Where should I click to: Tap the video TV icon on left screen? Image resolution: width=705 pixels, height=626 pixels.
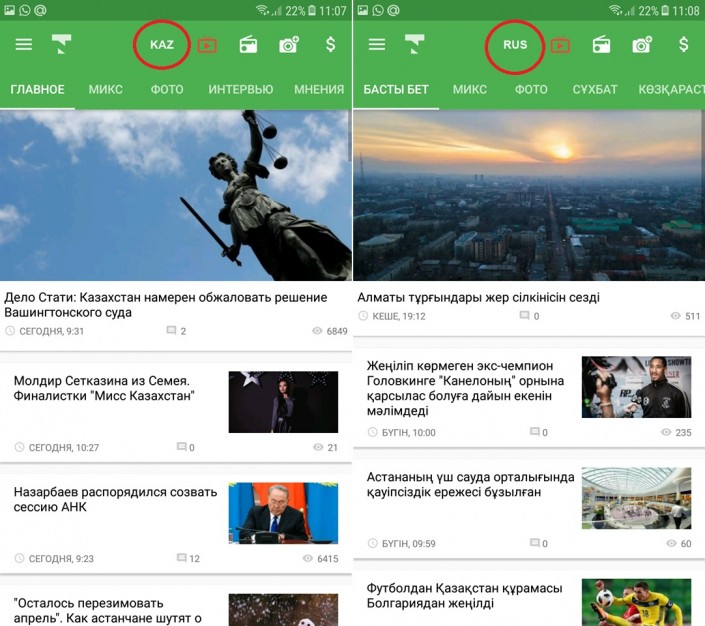(x=207, y=45)
